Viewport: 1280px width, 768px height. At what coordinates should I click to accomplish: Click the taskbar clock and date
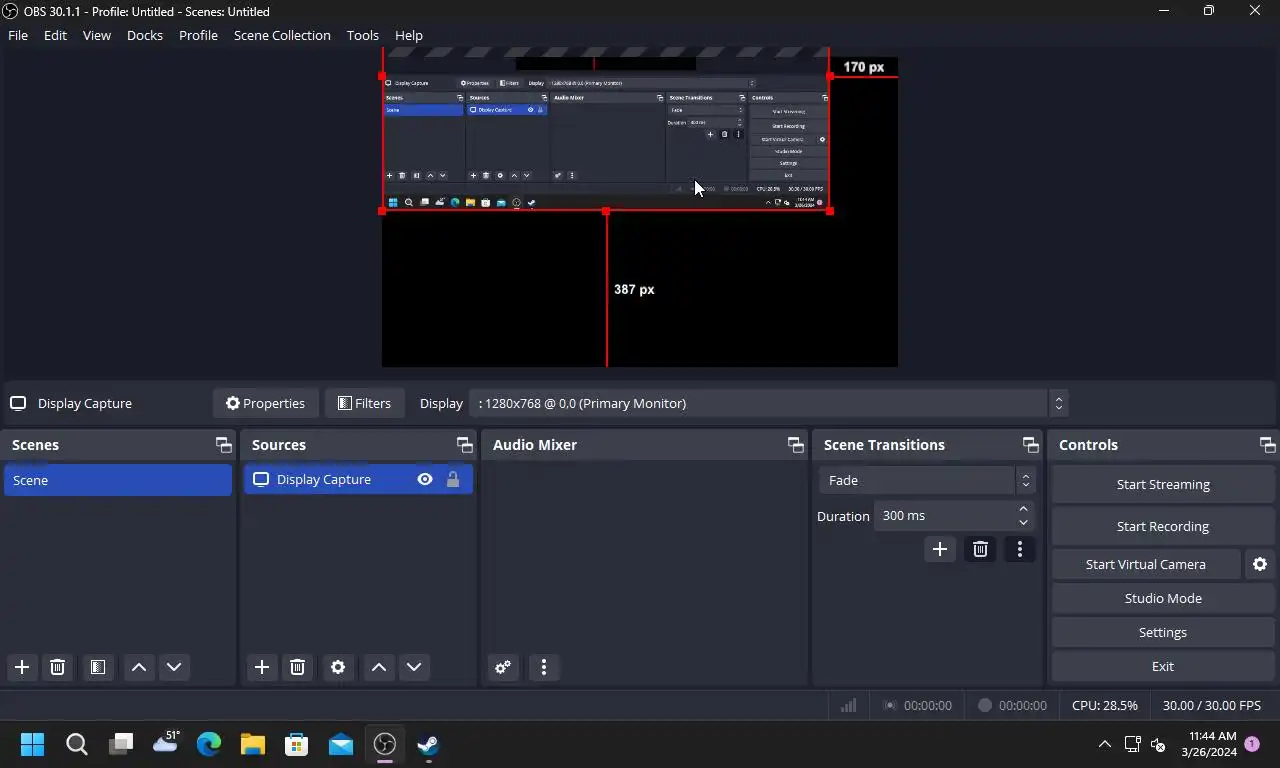click(x=1208, y=744)
